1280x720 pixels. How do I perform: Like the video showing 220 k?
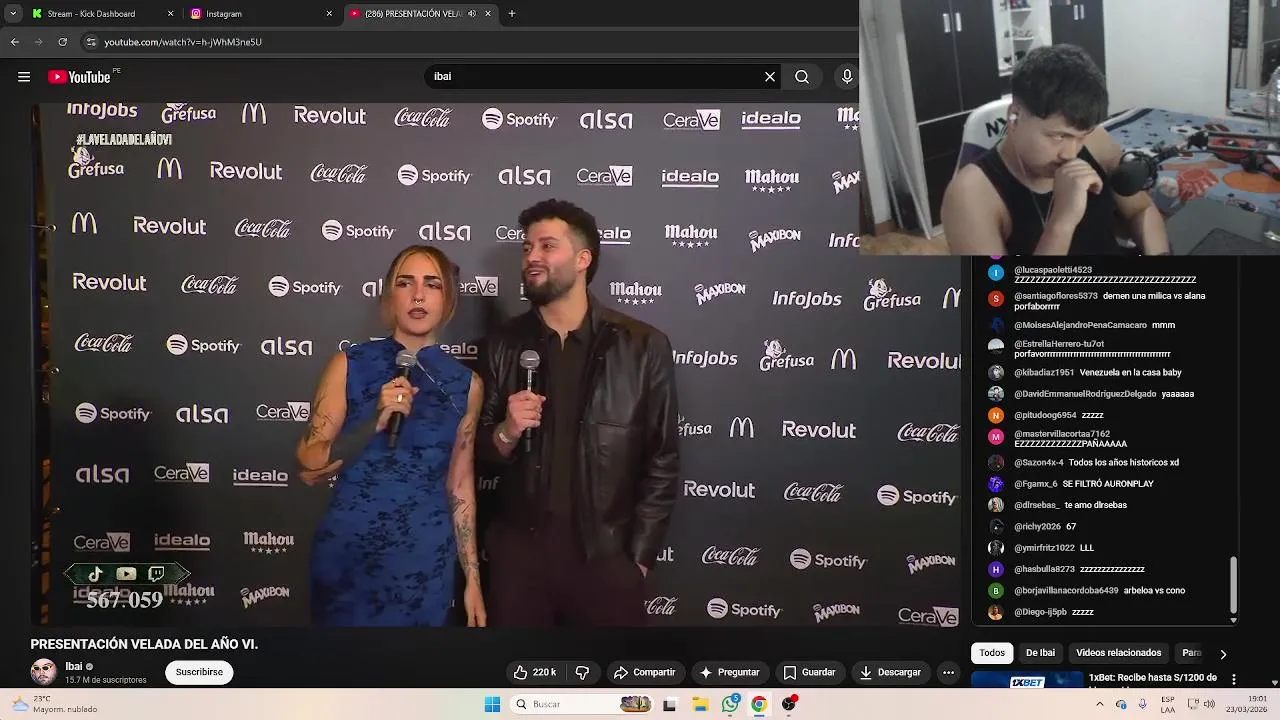(x=534, y=672)
